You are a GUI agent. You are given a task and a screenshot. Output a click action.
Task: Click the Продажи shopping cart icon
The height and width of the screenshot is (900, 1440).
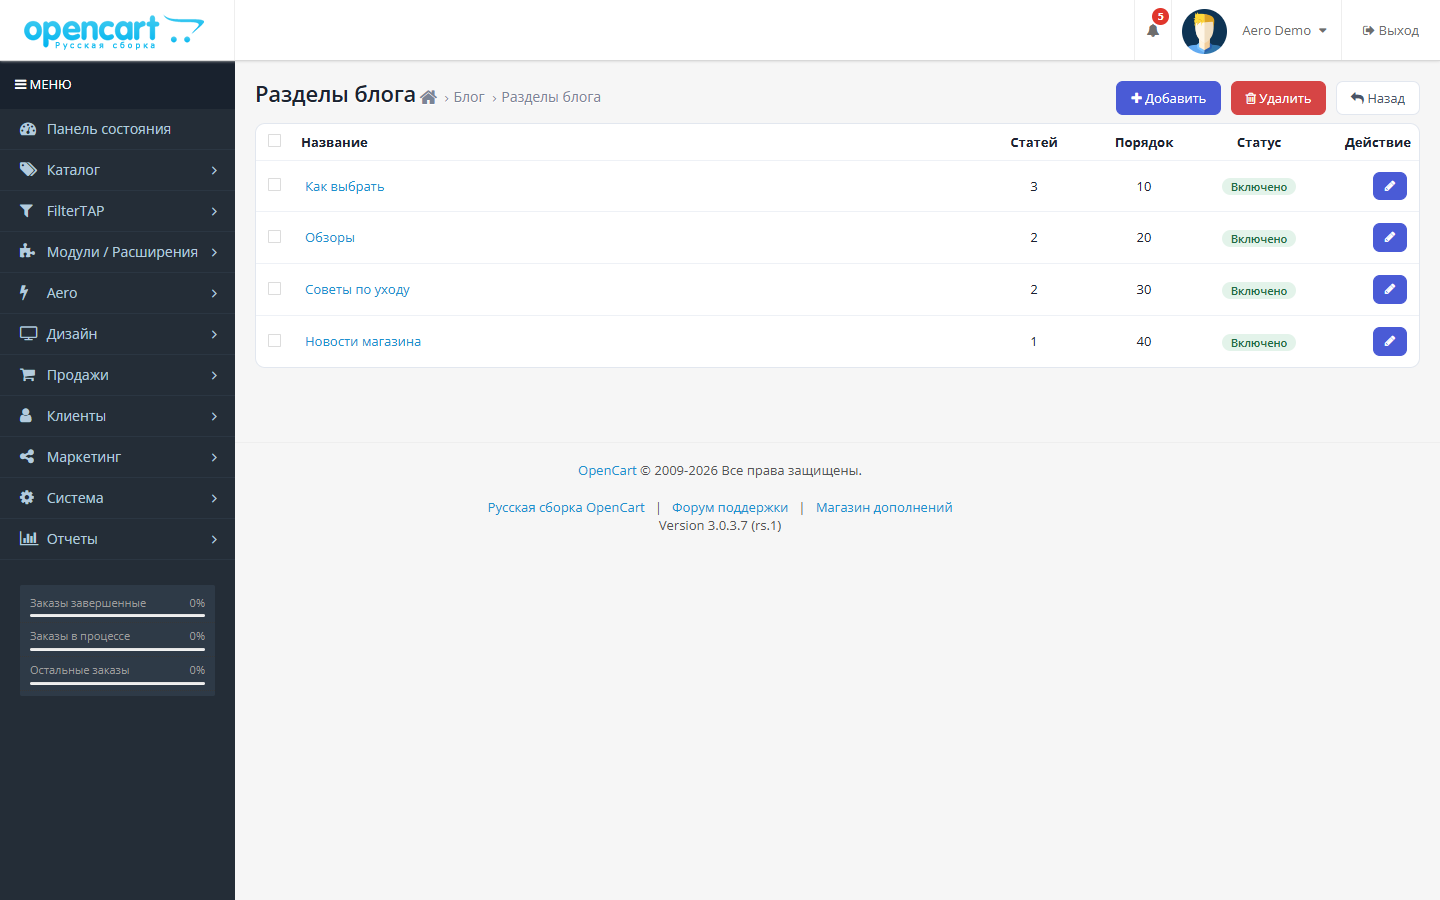(x=27, y=375)
